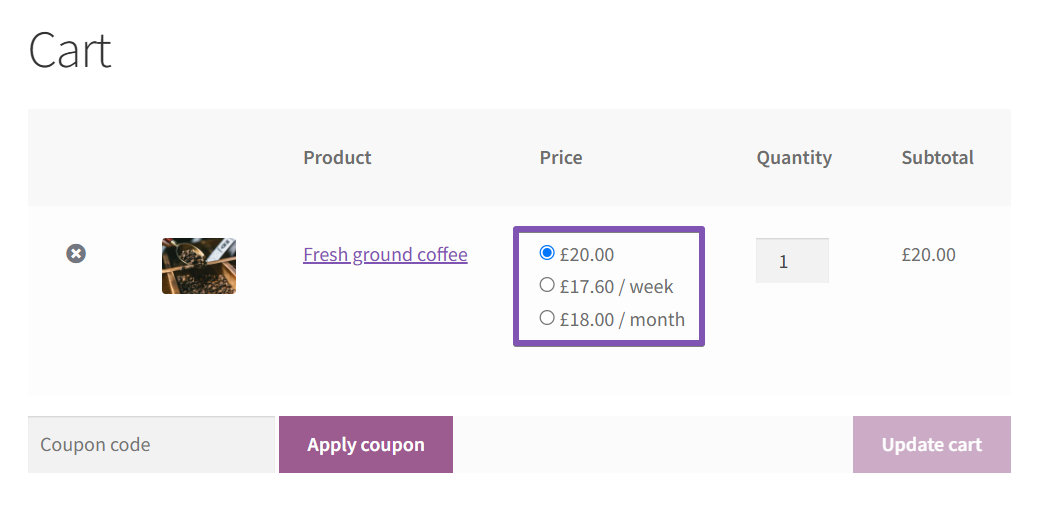
Task: Click the Subtotal column header
Action: pyautogui.click(x=937, y=158)
